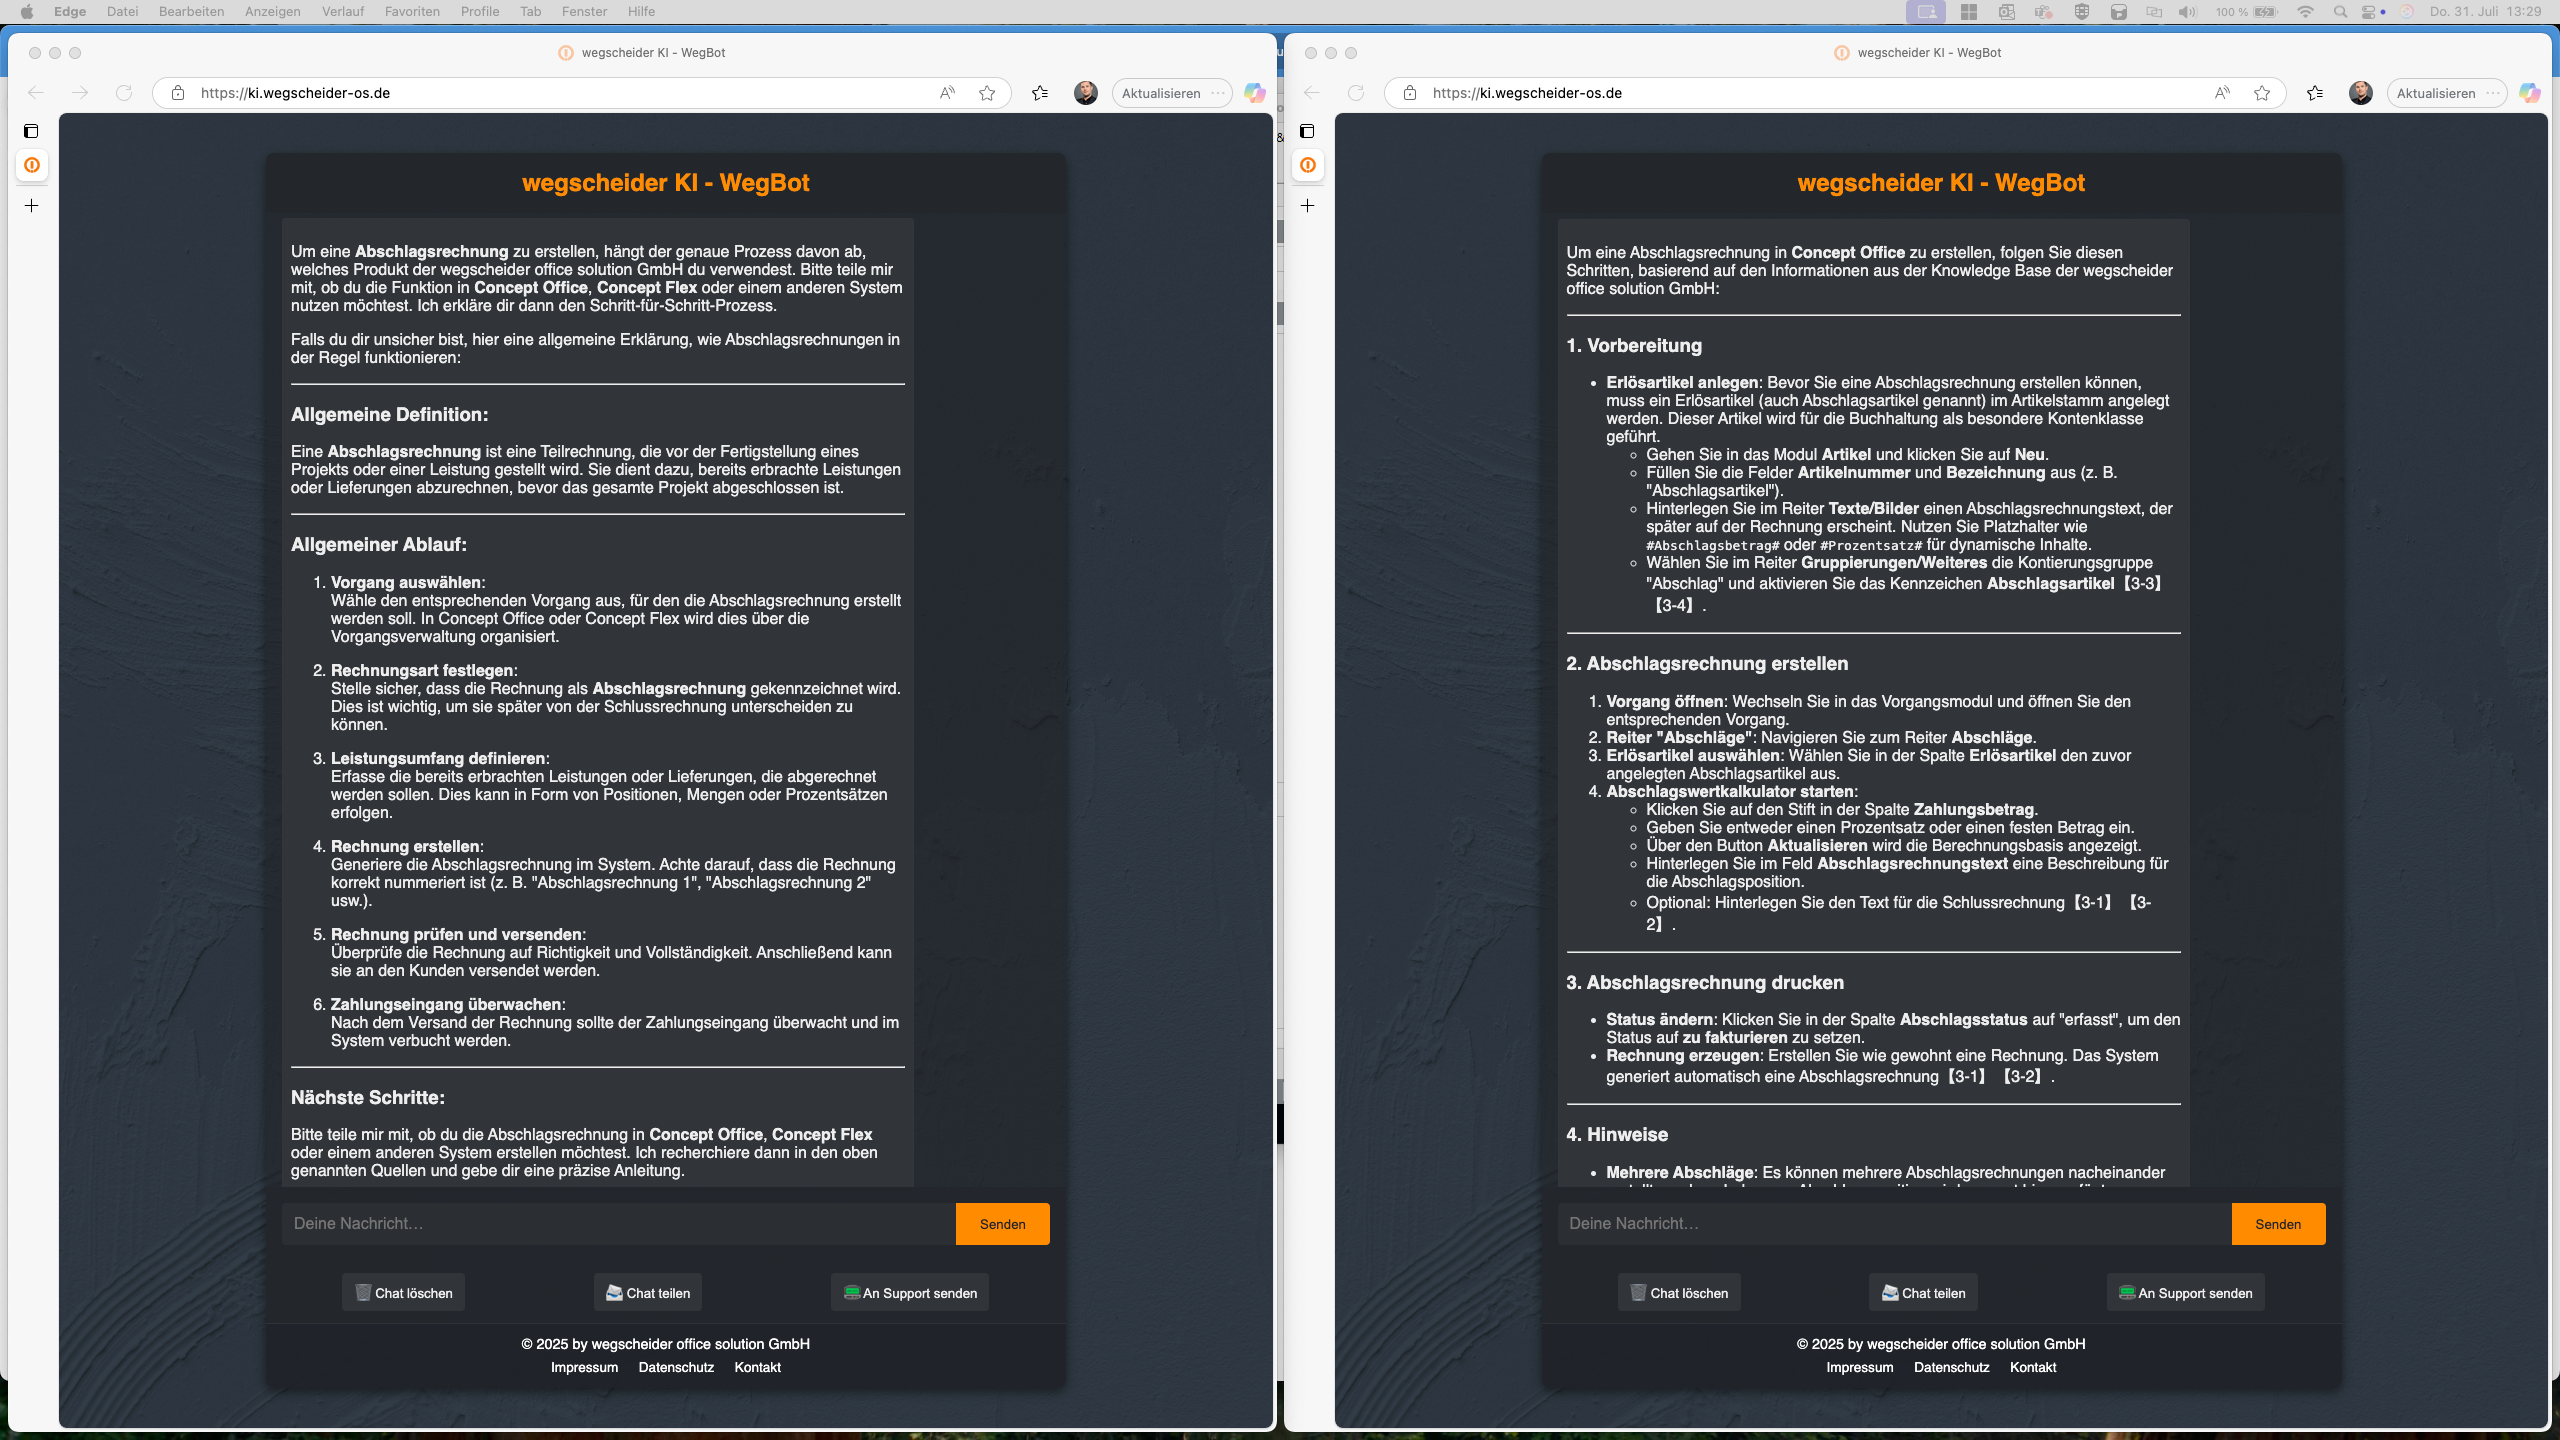Screen dimensions: 2560x1440
Task: Click An Support senden in right chat
Action: (x=2185, y=1293)
